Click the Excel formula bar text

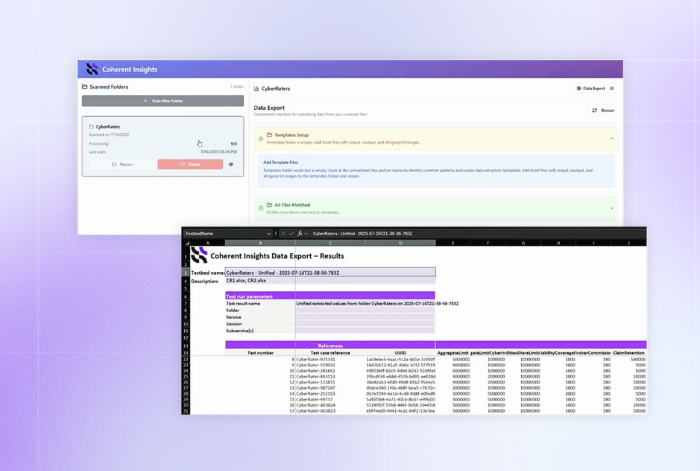pyautogui.click(x=362, y=233)
